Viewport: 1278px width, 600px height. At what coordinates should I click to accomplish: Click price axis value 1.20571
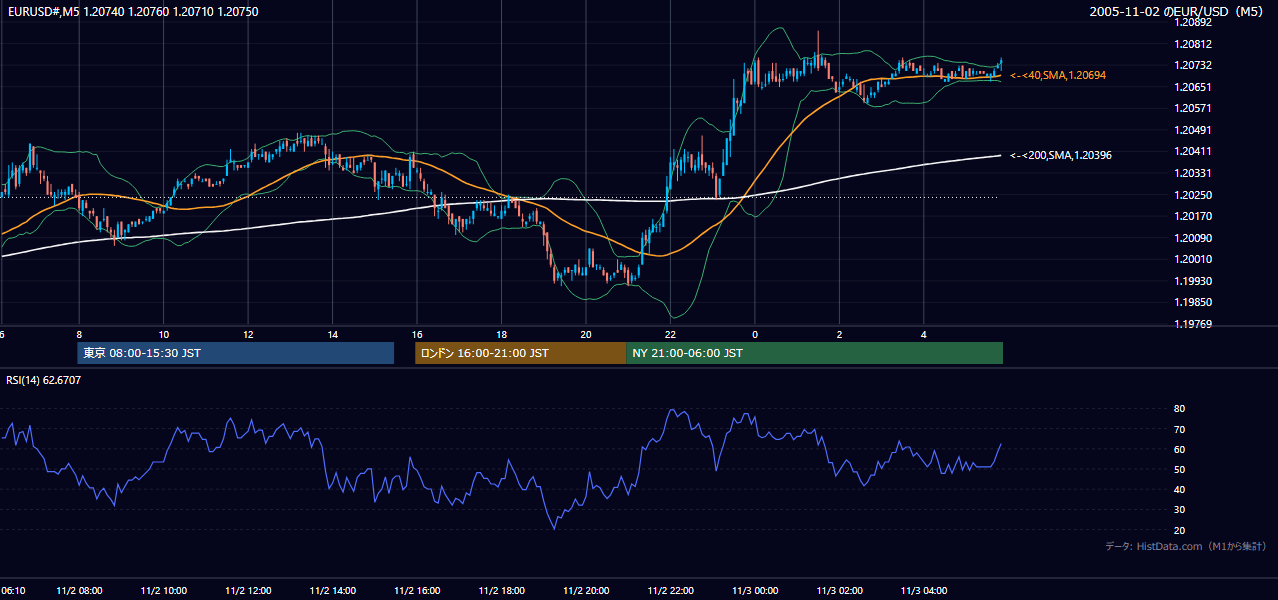click(1192, 108)
